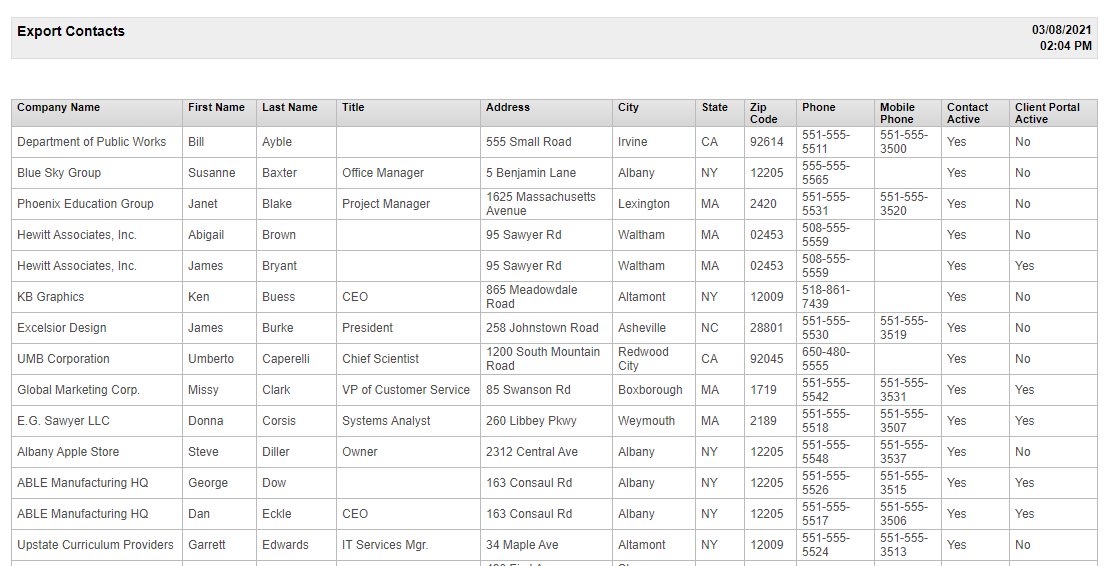This screenshot has height=566, width=1109.
Task: Click last name Caperelli
Action: point(286,359)
